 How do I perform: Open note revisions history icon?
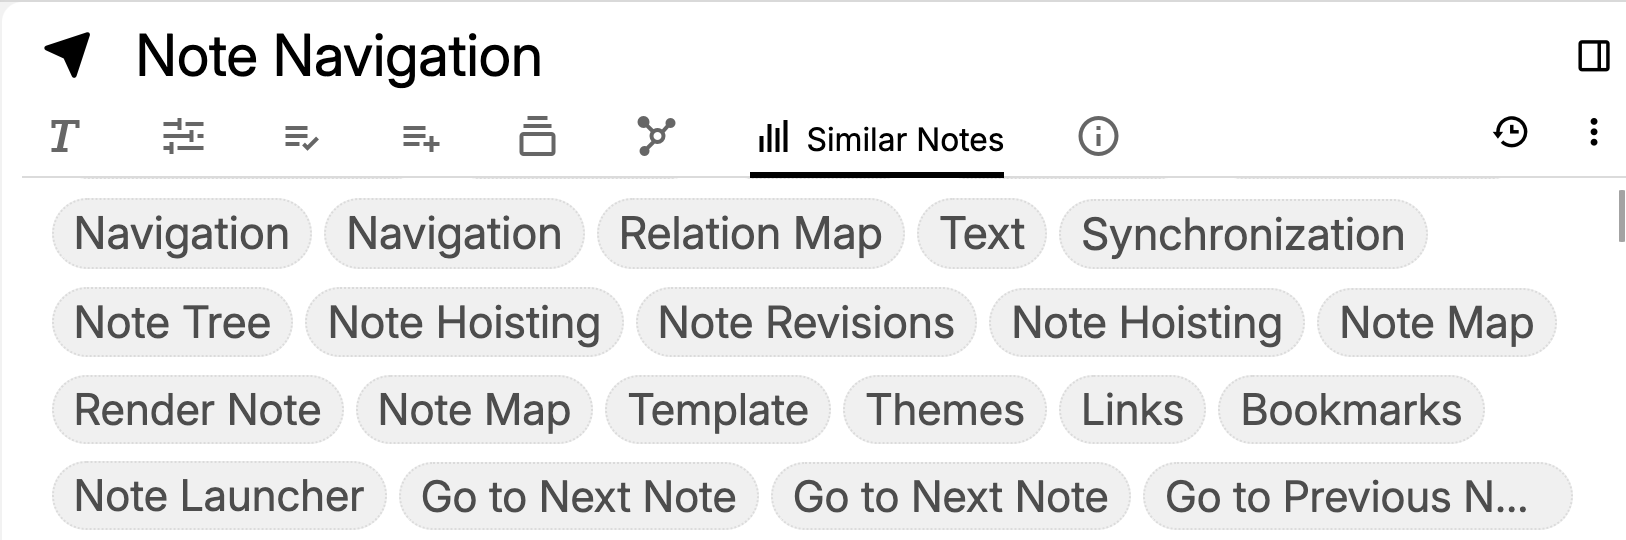1510,132
